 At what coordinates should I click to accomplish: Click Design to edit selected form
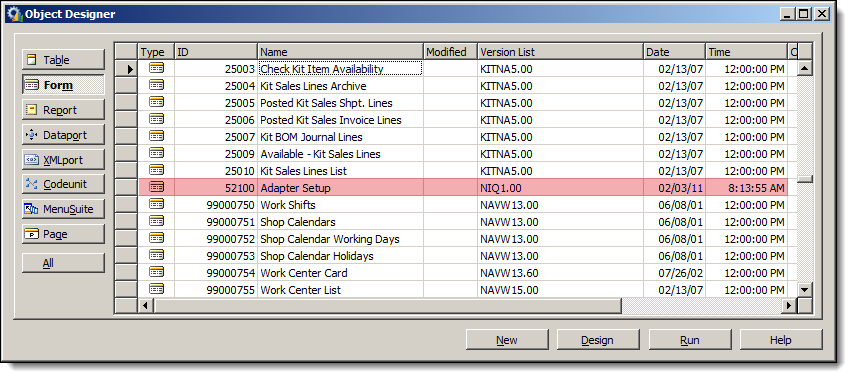click(598, 340)
